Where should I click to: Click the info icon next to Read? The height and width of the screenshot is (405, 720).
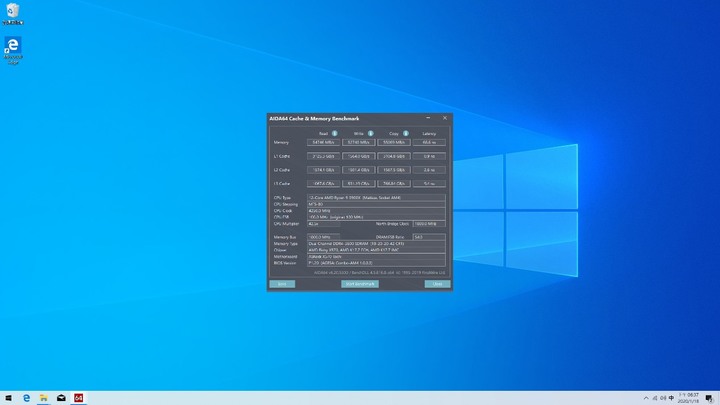(x=335, y=133)
